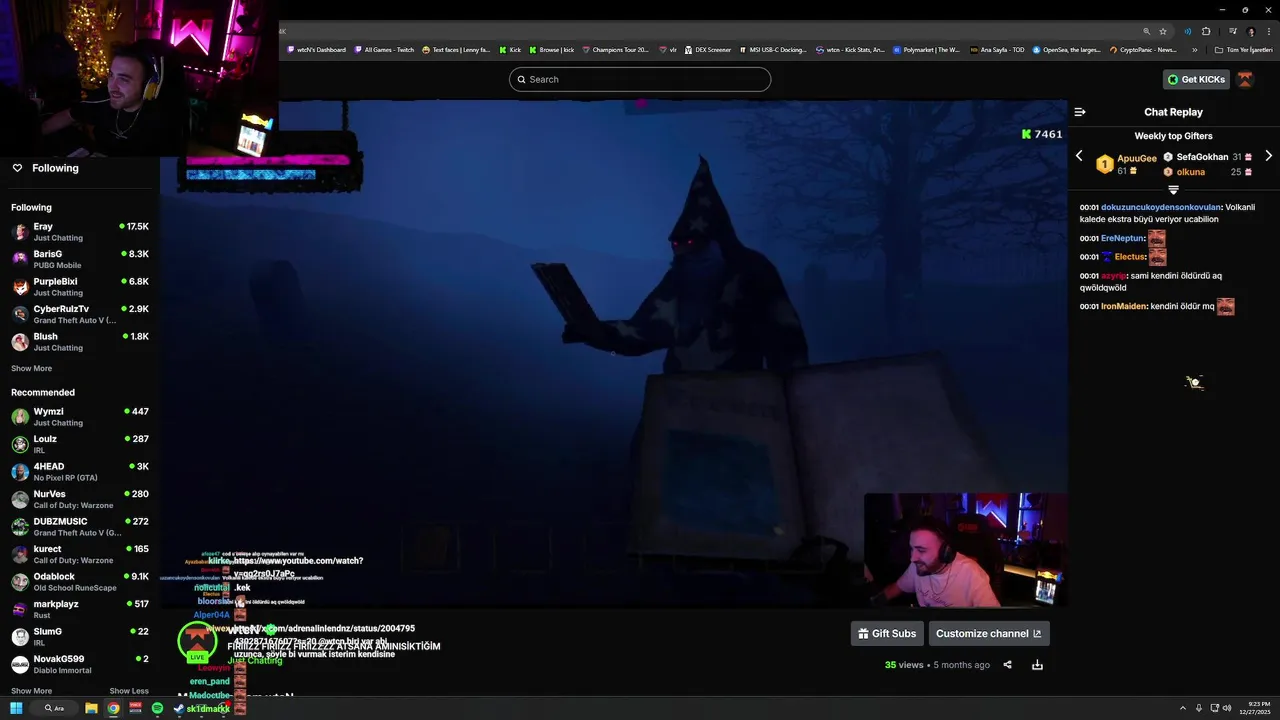Click chat user EreNeptun
1280x720 pixels.
[1122, 238]
